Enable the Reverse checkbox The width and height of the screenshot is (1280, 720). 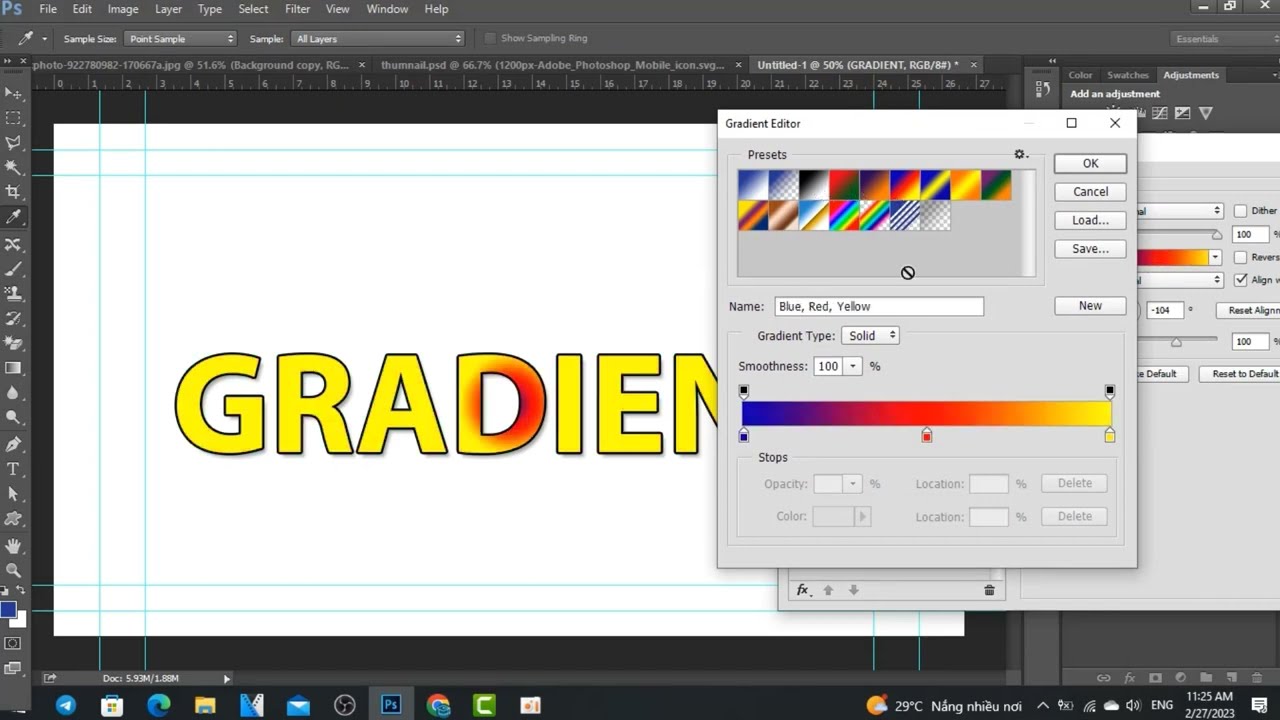tap(1240, 257)
